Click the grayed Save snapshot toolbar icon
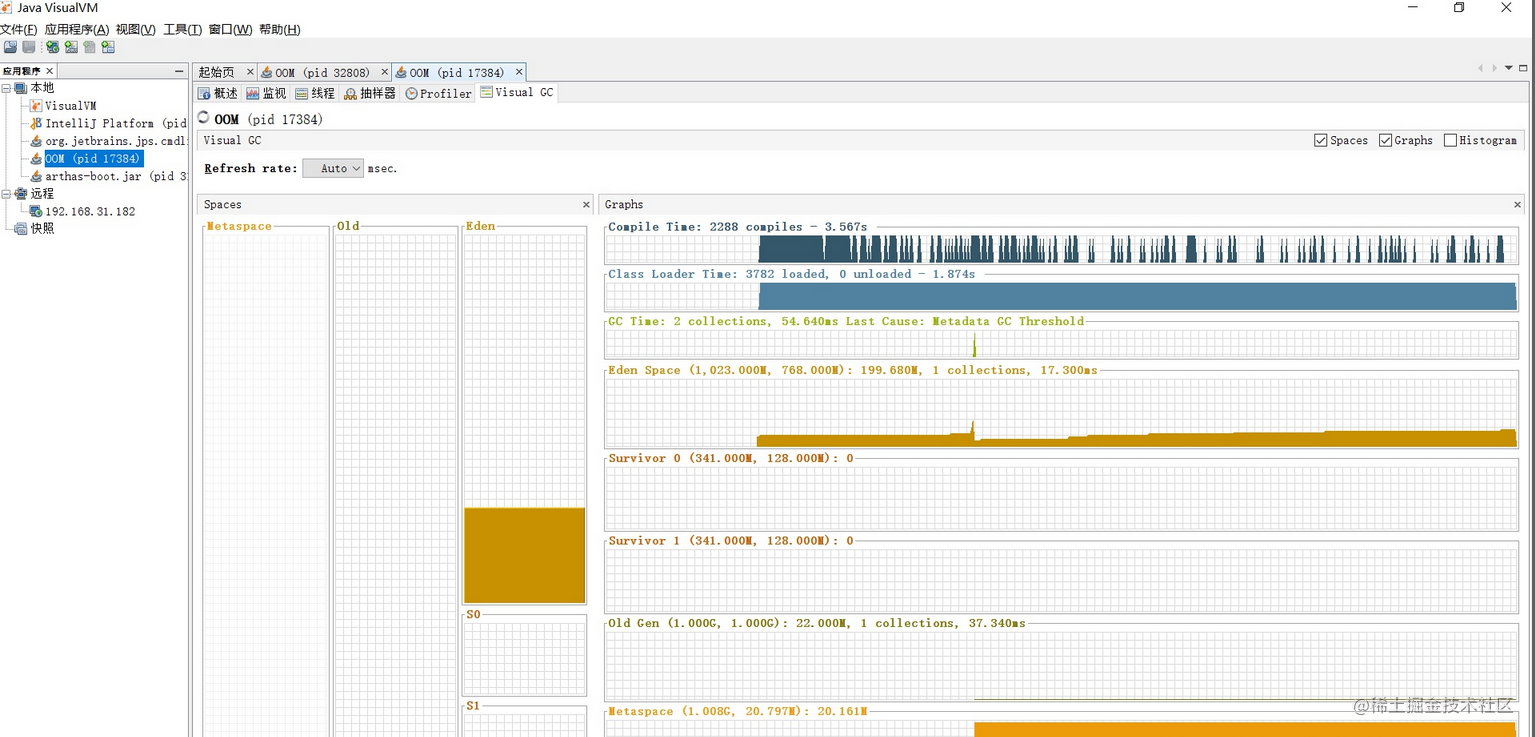Image resolution: width=1535 pixels, height=737 pixels. [x=29, y=47]
